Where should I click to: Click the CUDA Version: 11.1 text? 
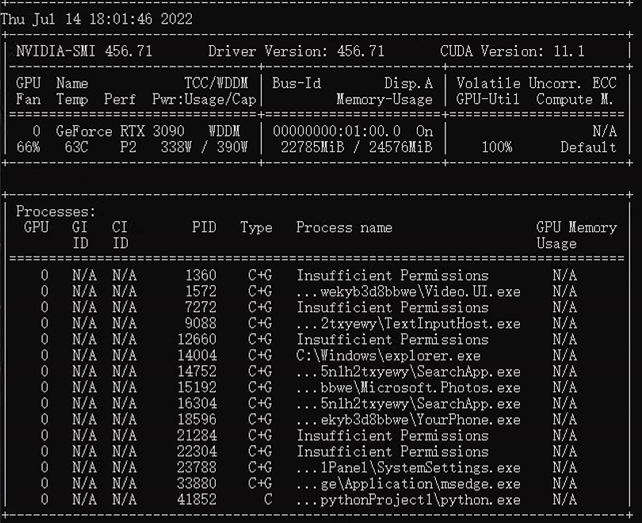click(513, 50)
